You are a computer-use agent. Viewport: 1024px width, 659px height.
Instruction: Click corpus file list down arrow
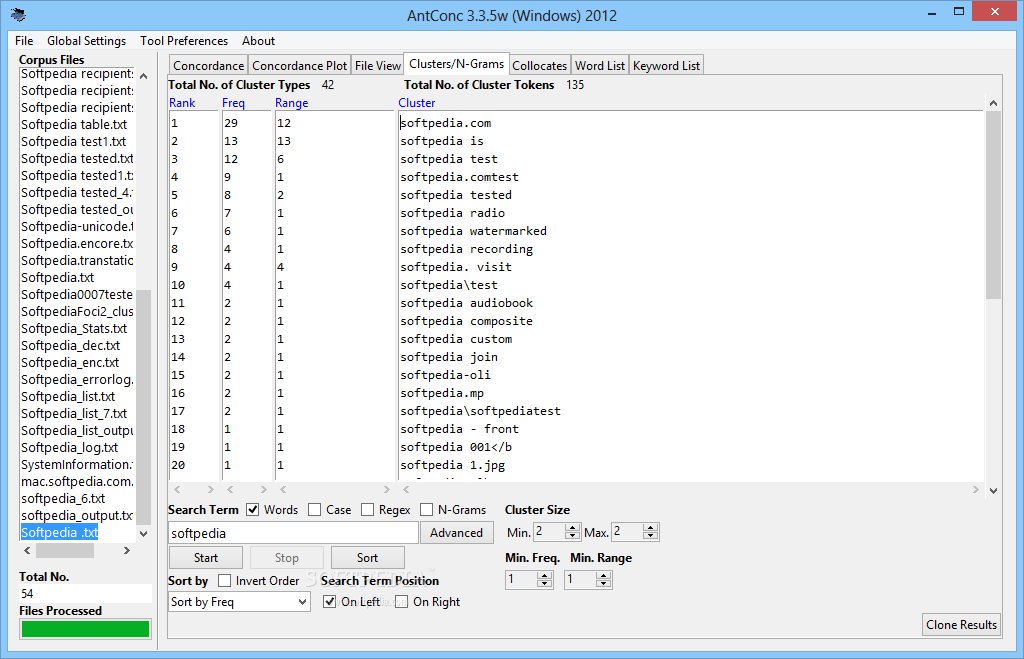coord(144,534)
